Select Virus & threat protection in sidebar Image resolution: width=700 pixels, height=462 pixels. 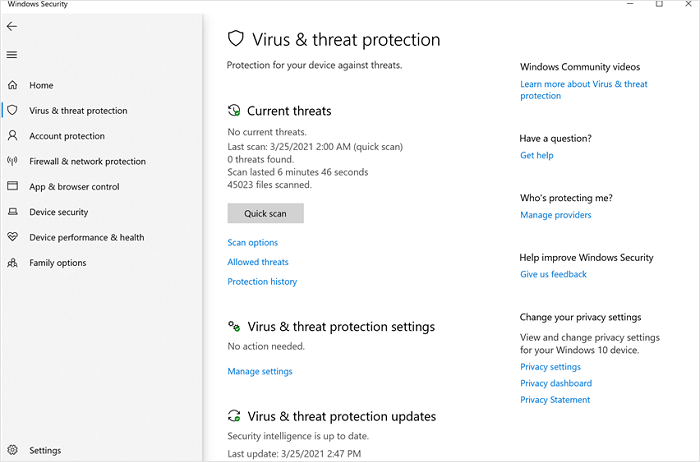pyautogui.click(x=78, y=111)
